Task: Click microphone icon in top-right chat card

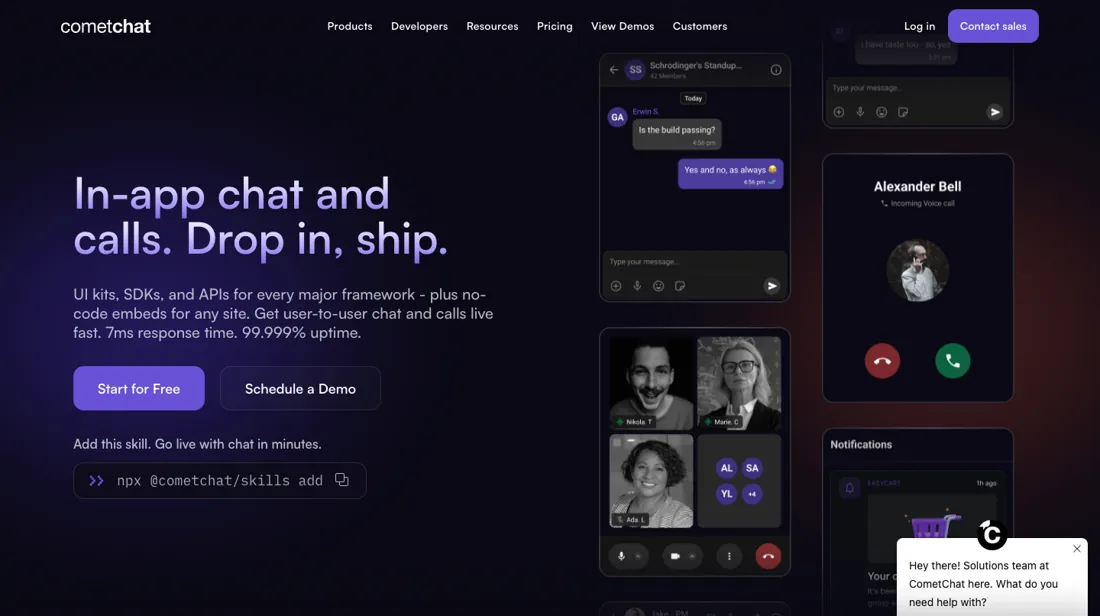Action: 860,112
